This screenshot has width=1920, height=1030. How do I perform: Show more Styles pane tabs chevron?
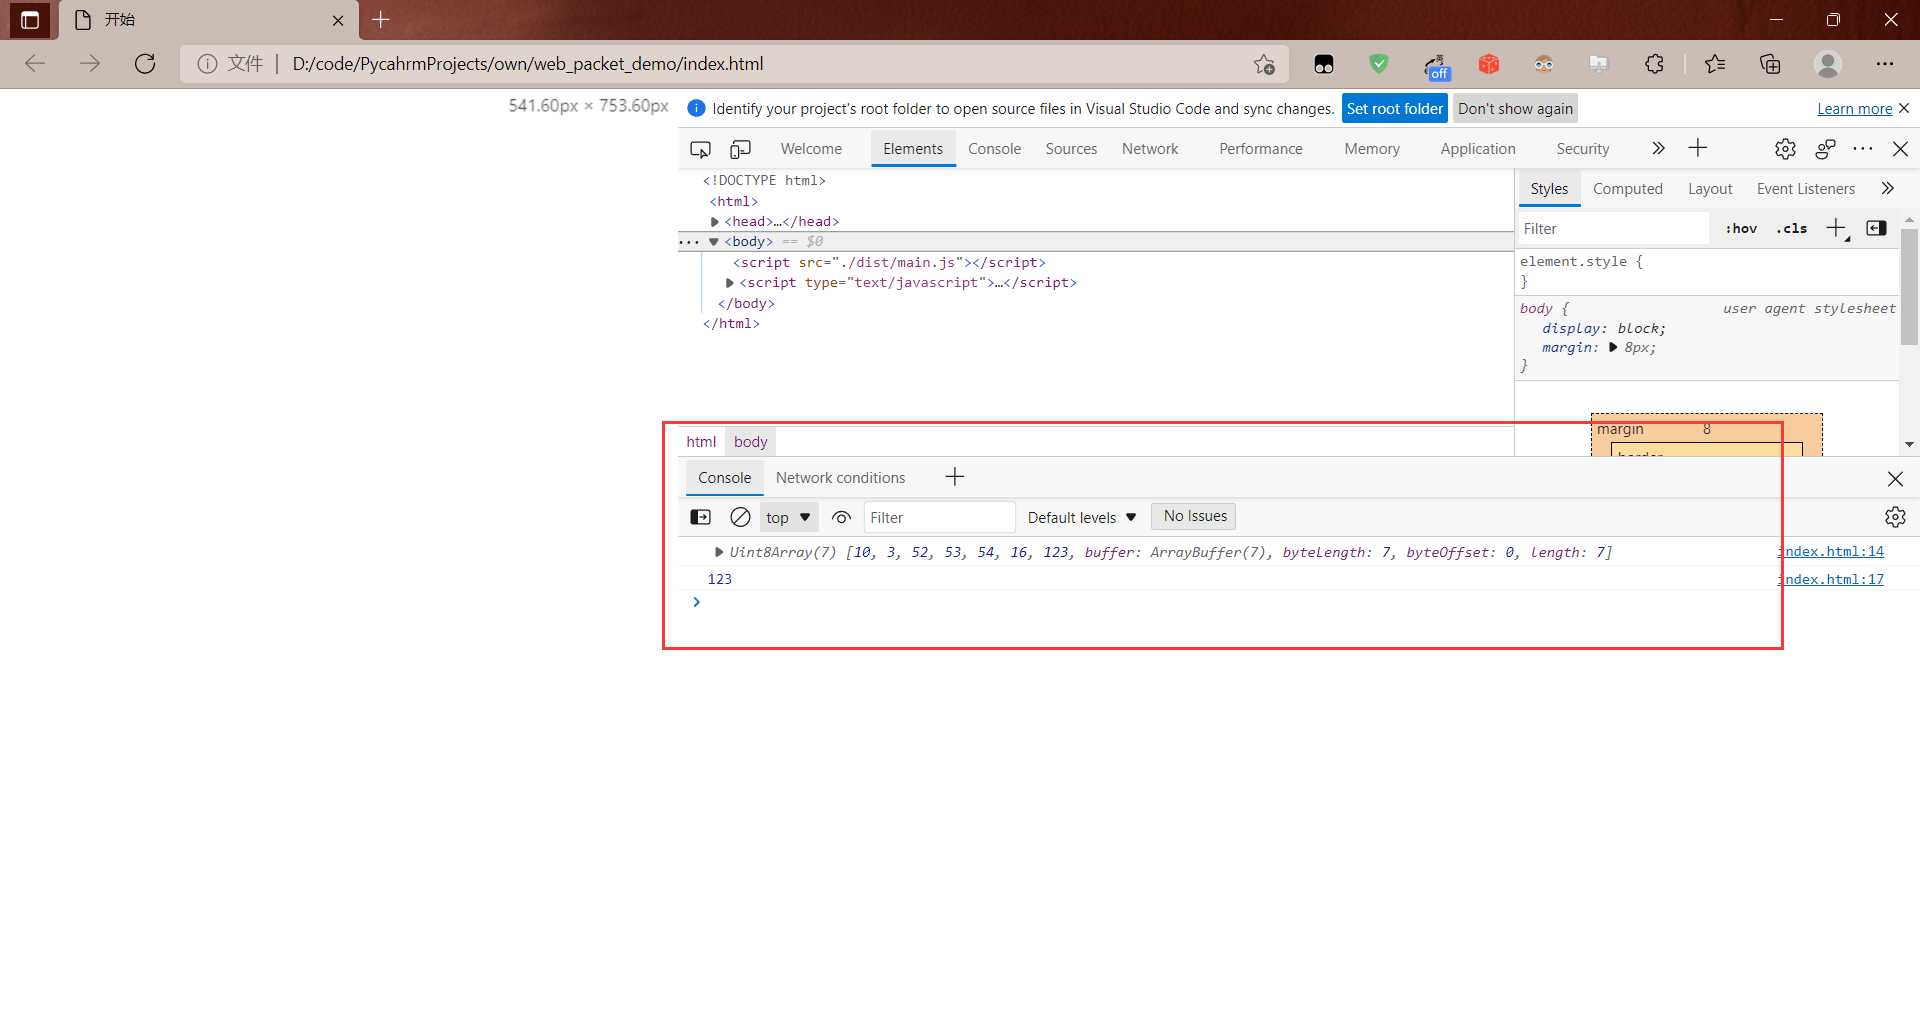click(1887, 188)
